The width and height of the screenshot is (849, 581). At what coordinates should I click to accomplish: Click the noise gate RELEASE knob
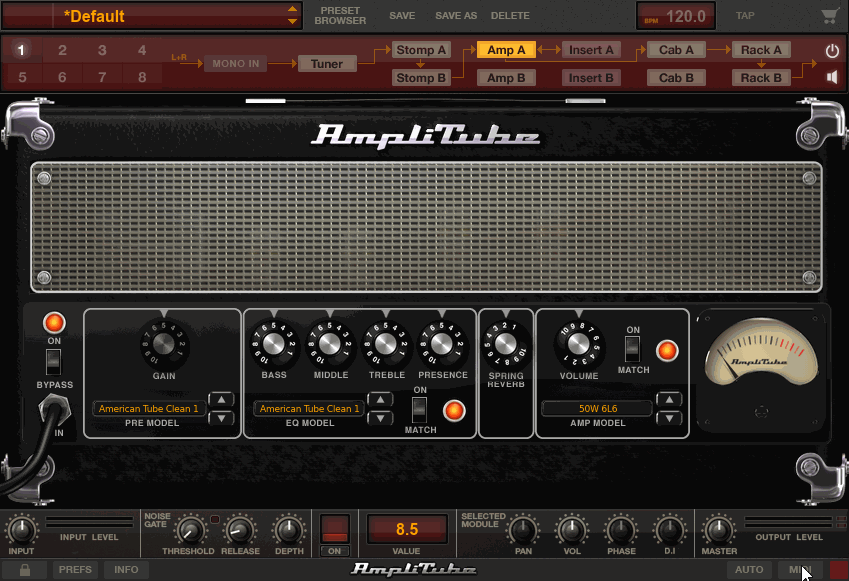pyautogui.click(x=240, y=531)
